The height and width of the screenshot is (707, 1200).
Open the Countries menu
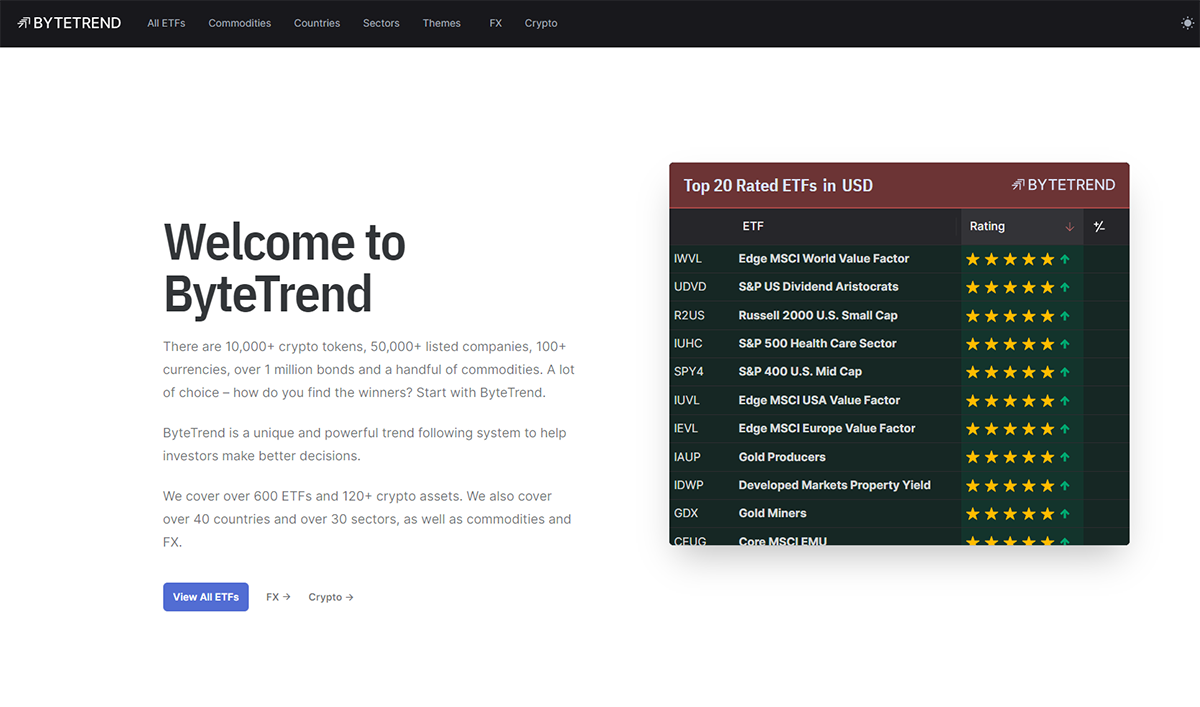(317, 23)
